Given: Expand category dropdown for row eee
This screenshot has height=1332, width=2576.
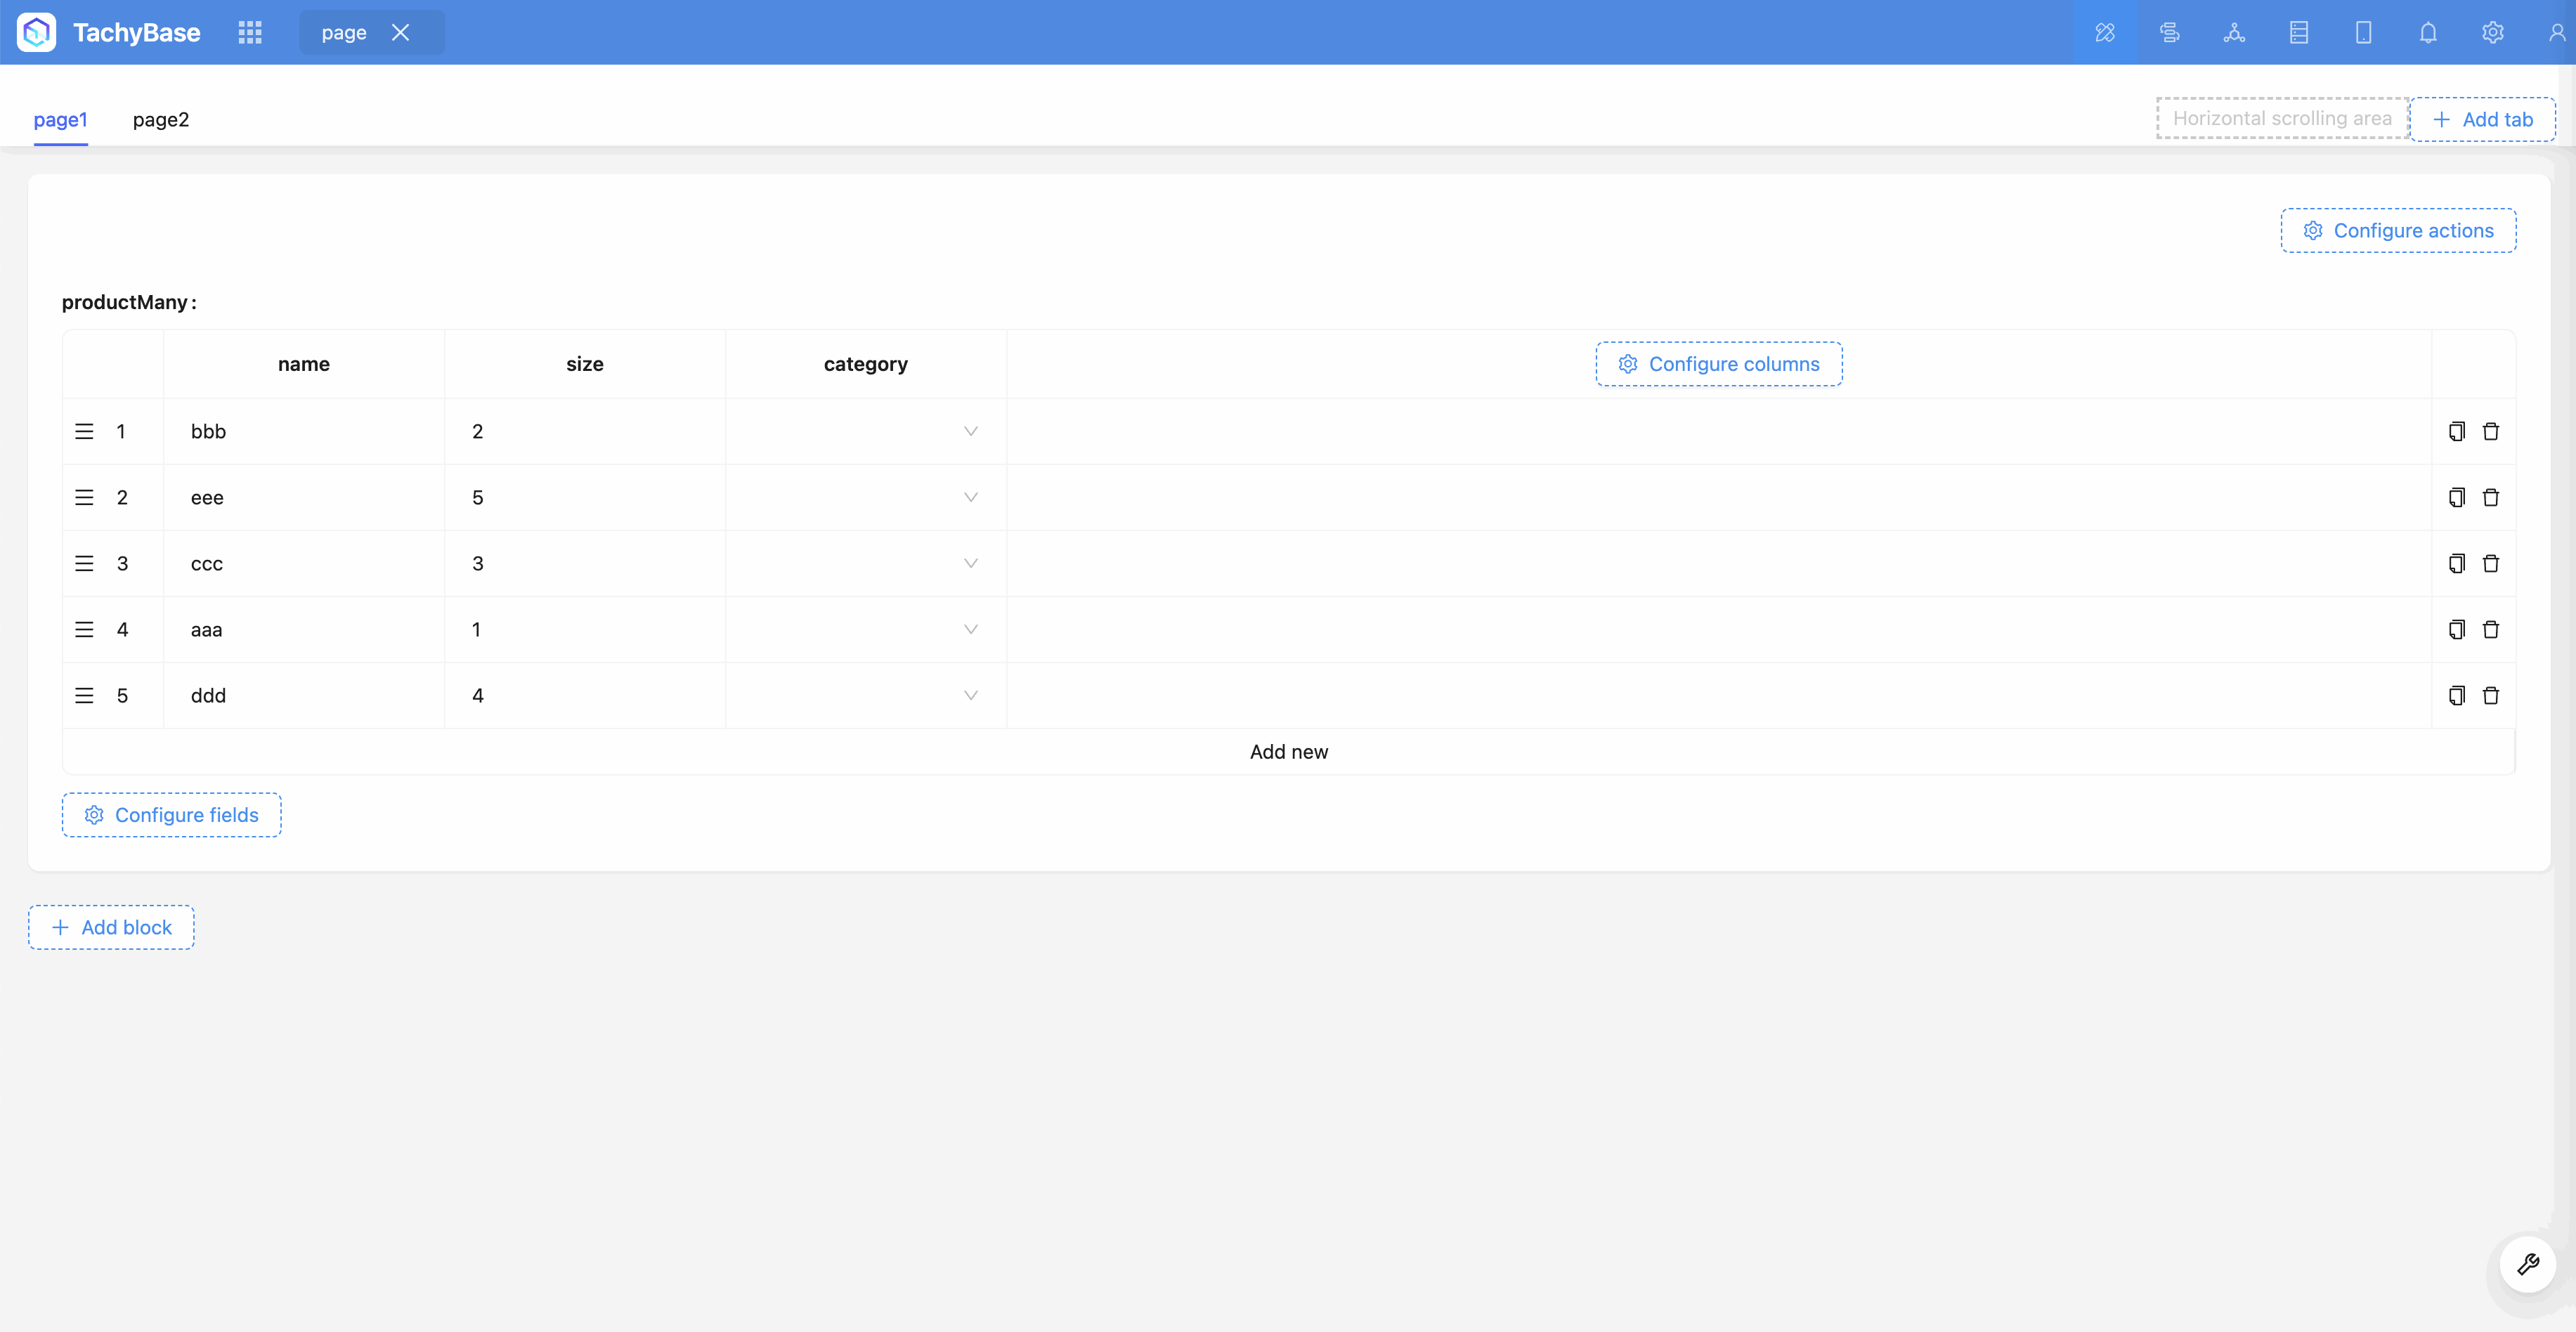Looking at the screenshot, I should tap(970, 497).
